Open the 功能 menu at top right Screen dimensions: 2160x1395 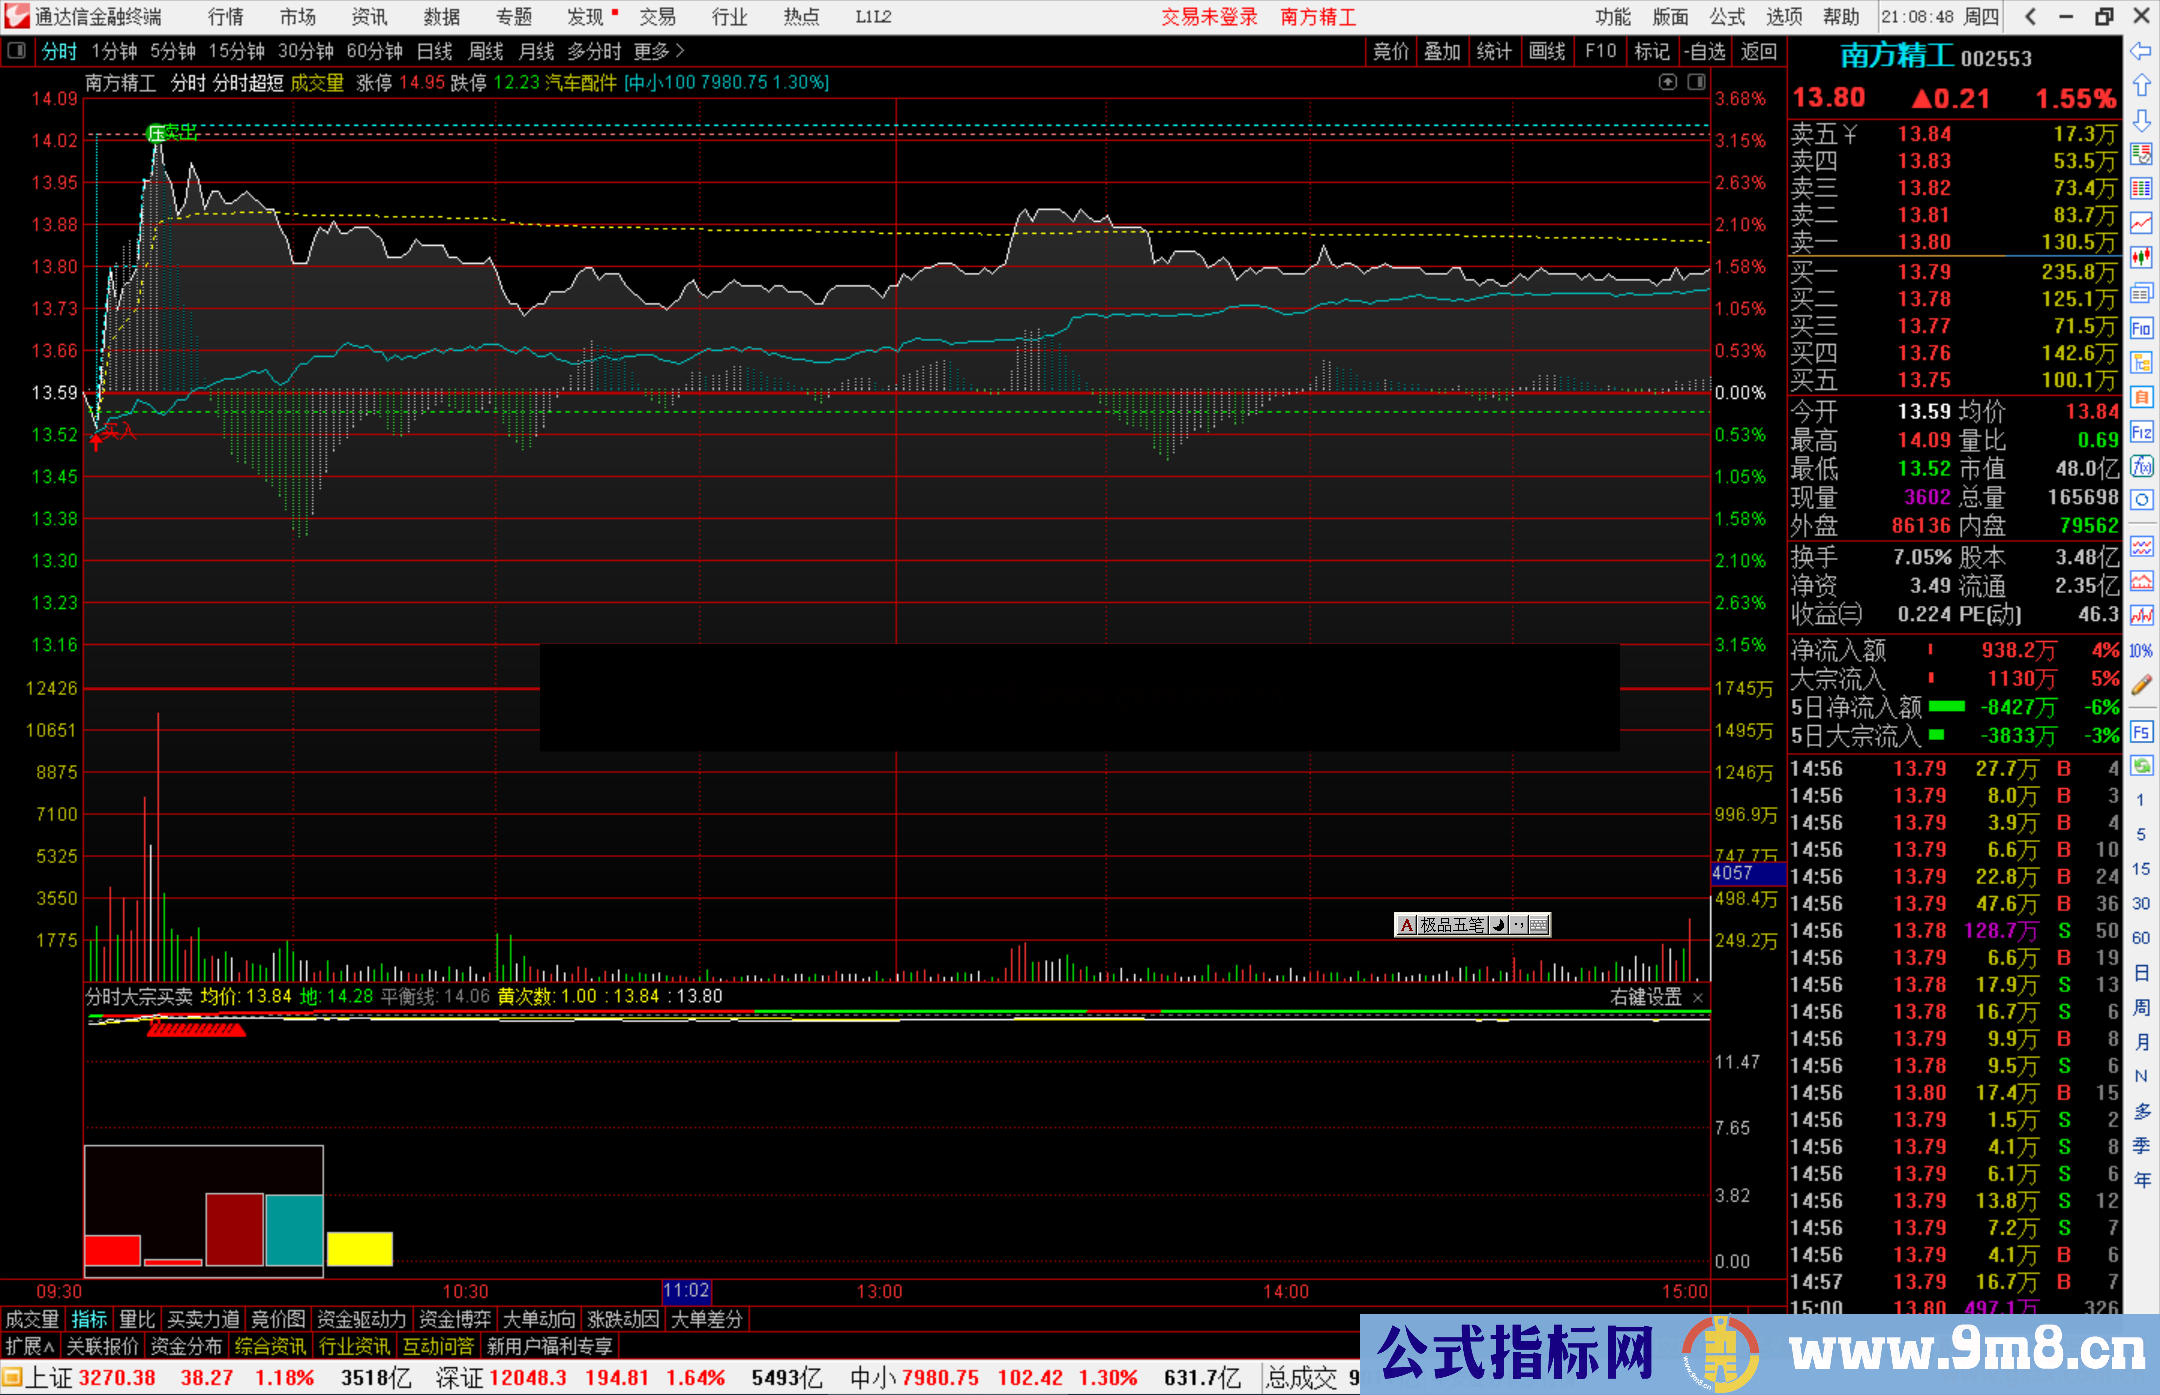coord(1612,16)
